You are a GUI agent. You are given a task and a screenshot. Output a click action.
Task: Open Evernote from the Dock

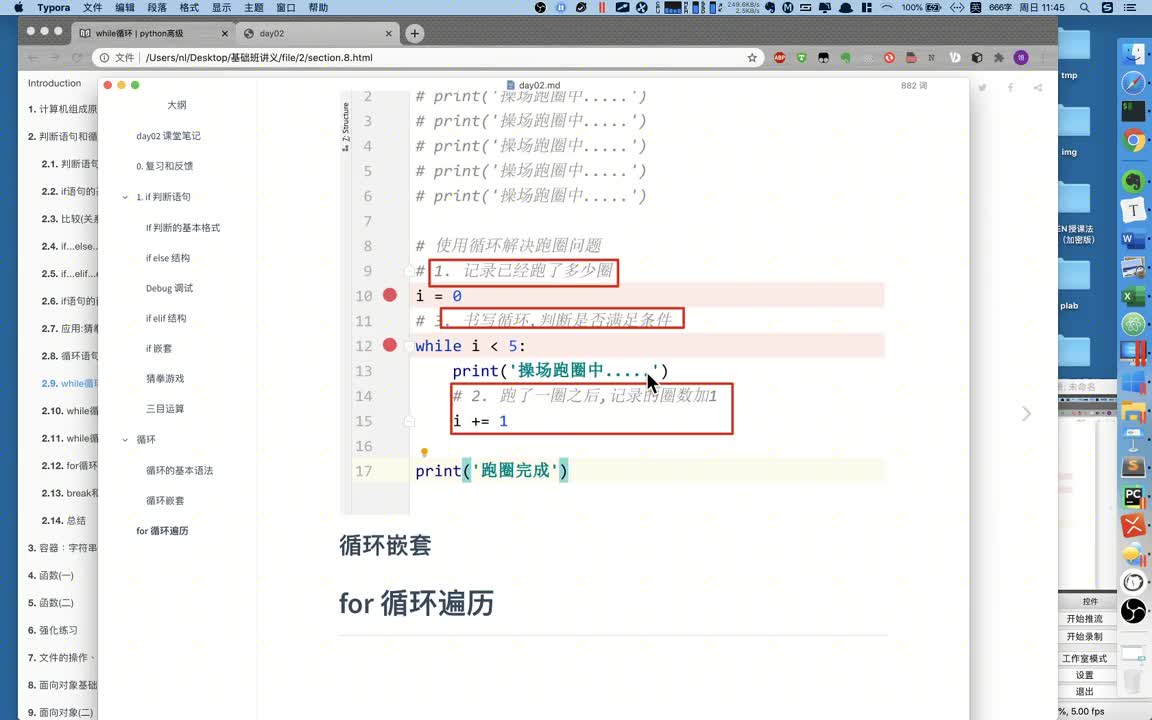(x=1134, y=181)
